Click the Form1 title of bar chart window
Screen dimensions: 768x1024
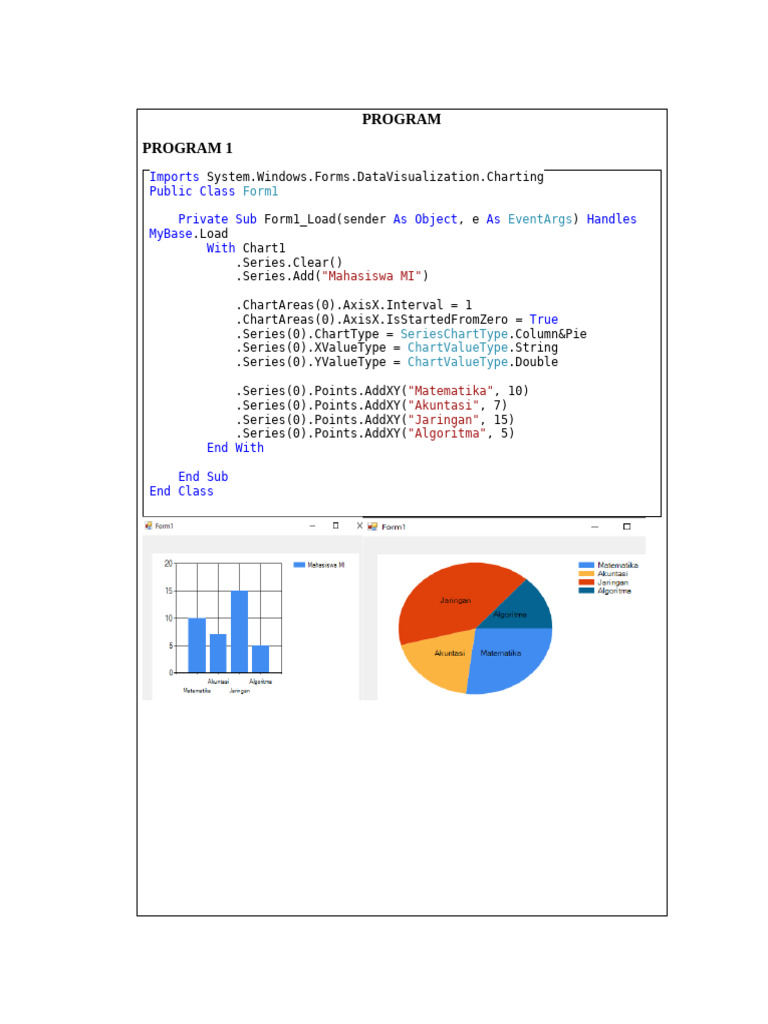coord(164,526)
